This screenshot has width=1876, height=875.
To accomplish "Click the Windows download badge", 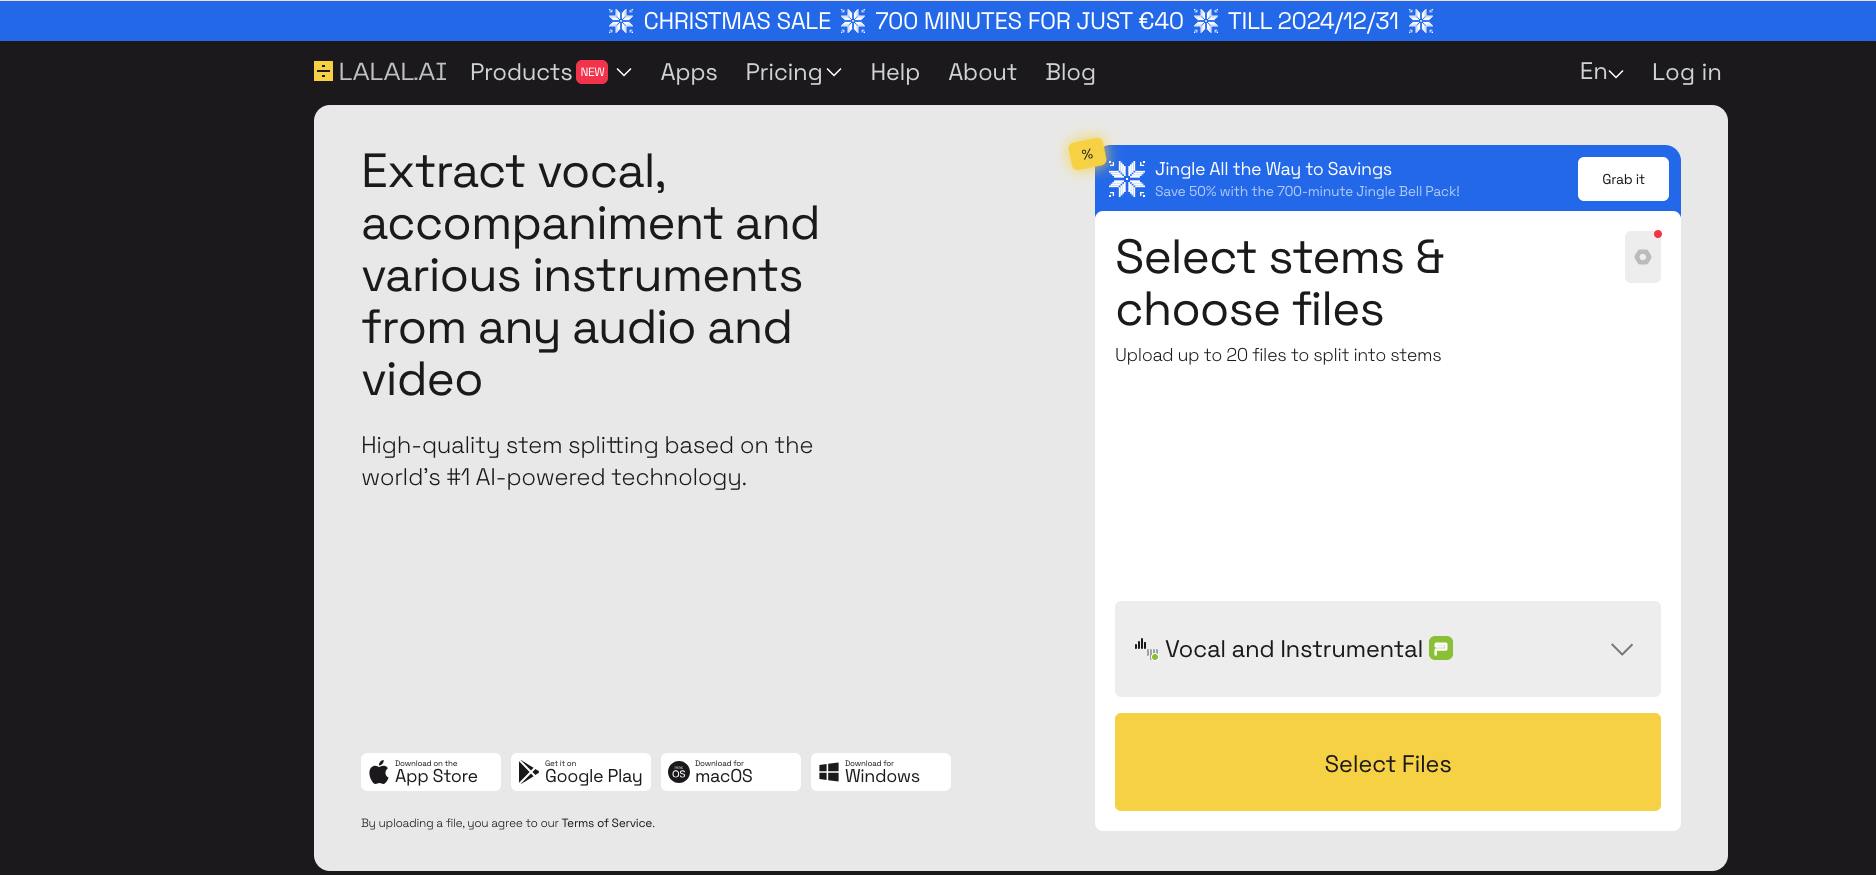I will point(881,772).
